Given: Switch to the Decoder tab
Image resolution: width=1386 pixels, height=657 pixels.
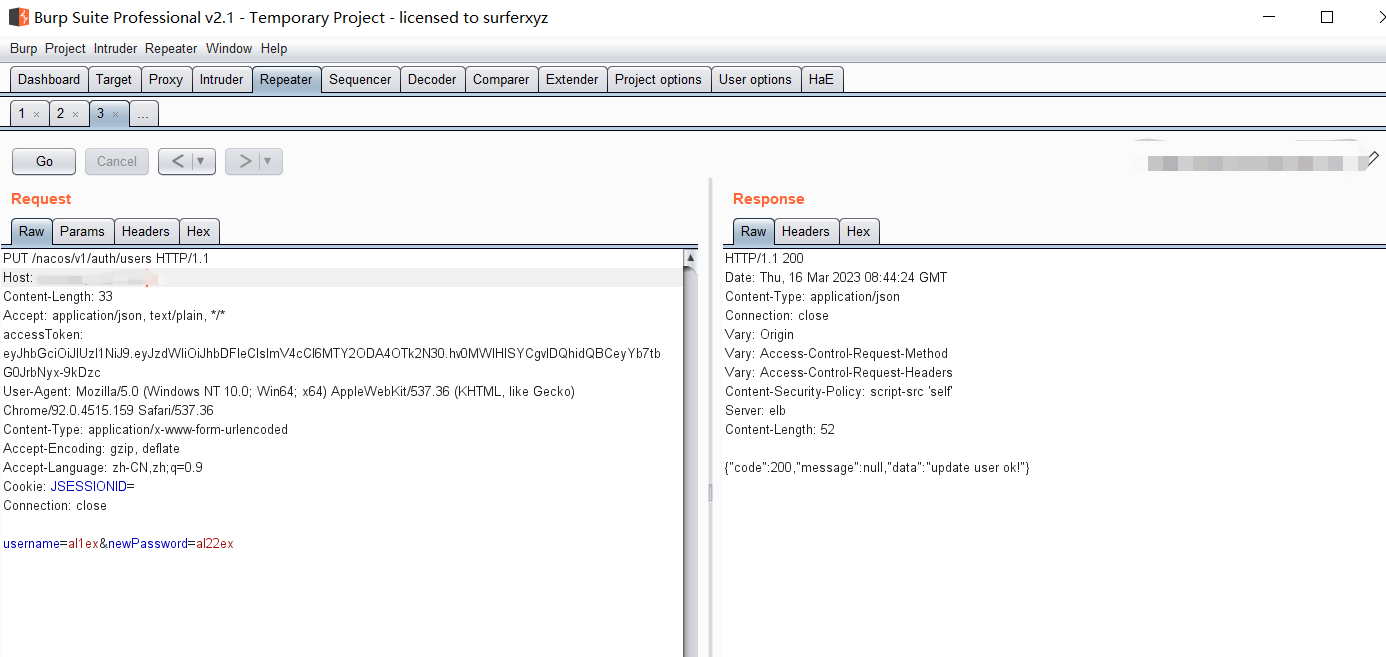Looking at the screenshot, I should pos(432,79).
